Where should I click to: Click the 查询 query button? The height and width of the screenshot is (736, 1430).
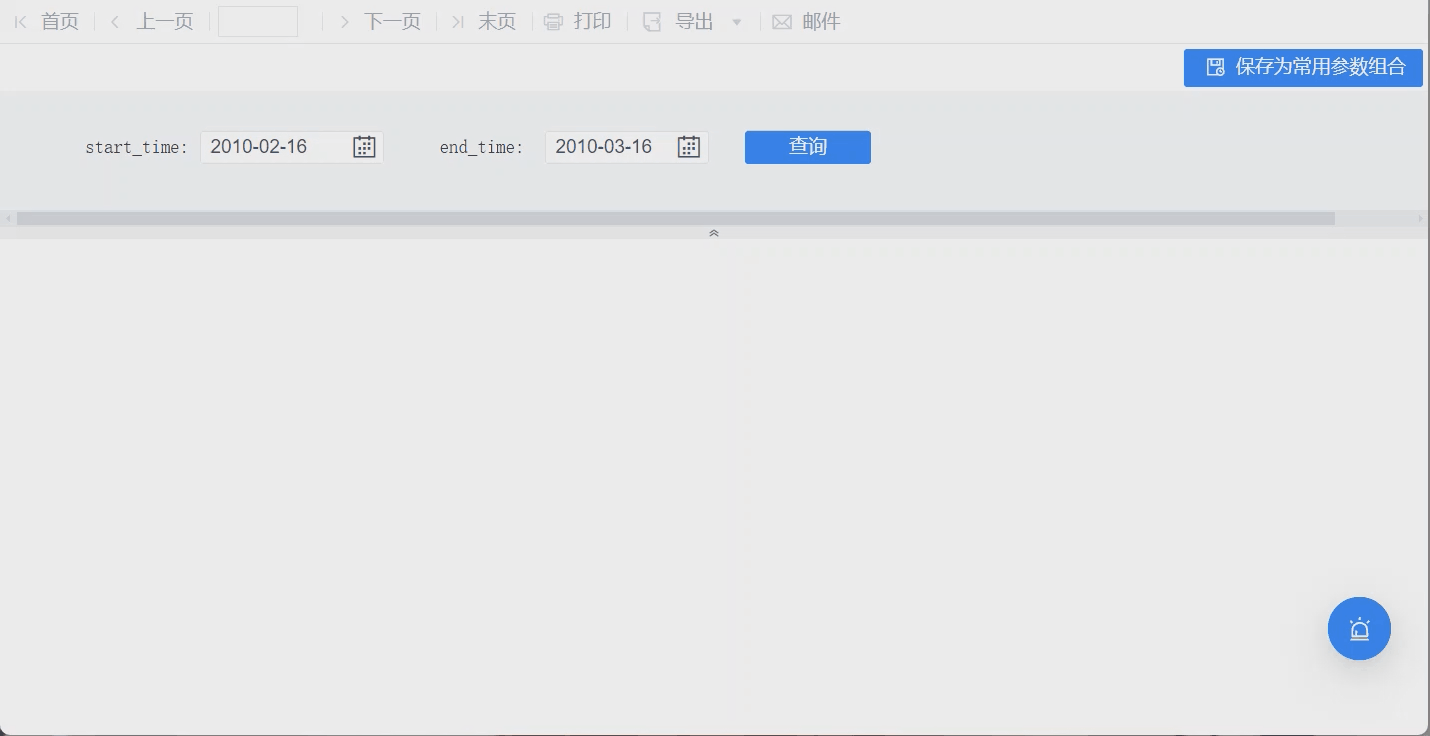pyautogui.click(x=807, y=146)
